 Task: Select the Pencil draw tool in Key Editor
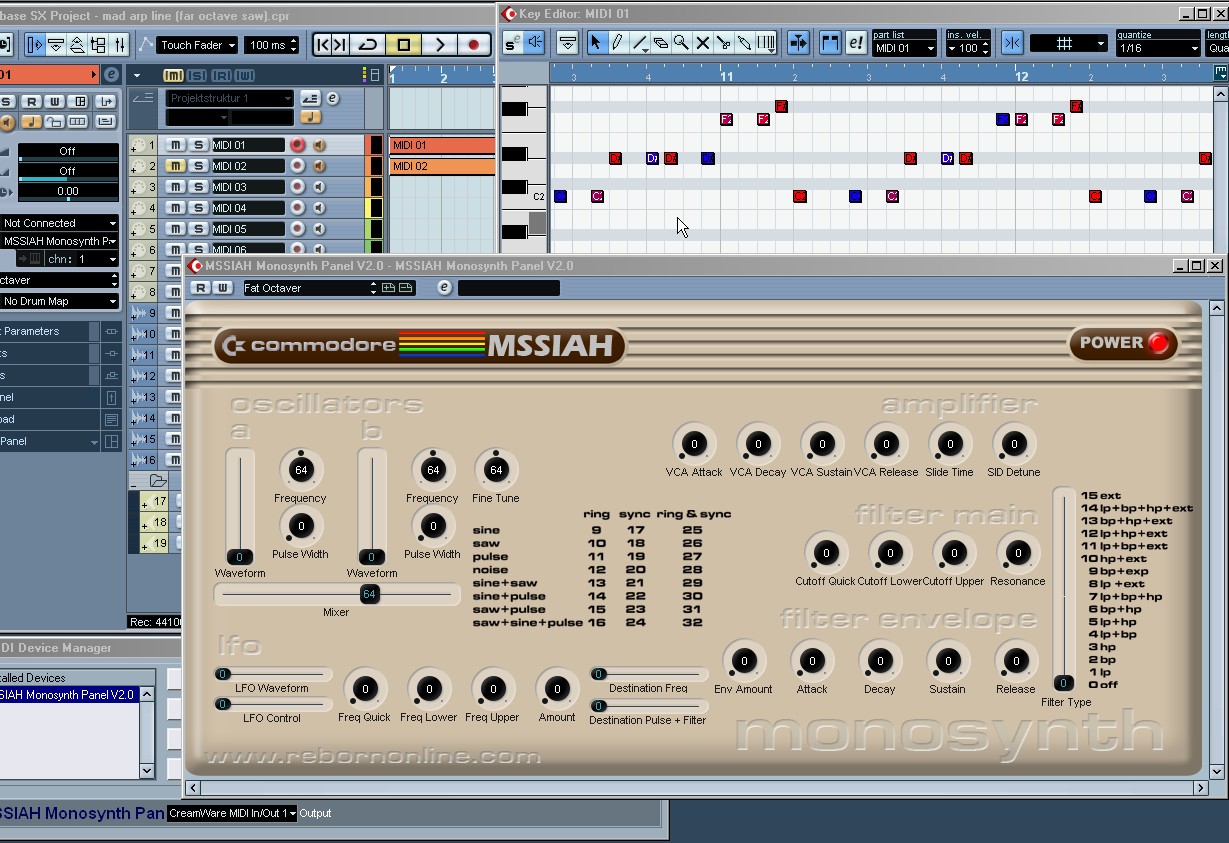tap(618, 43)
